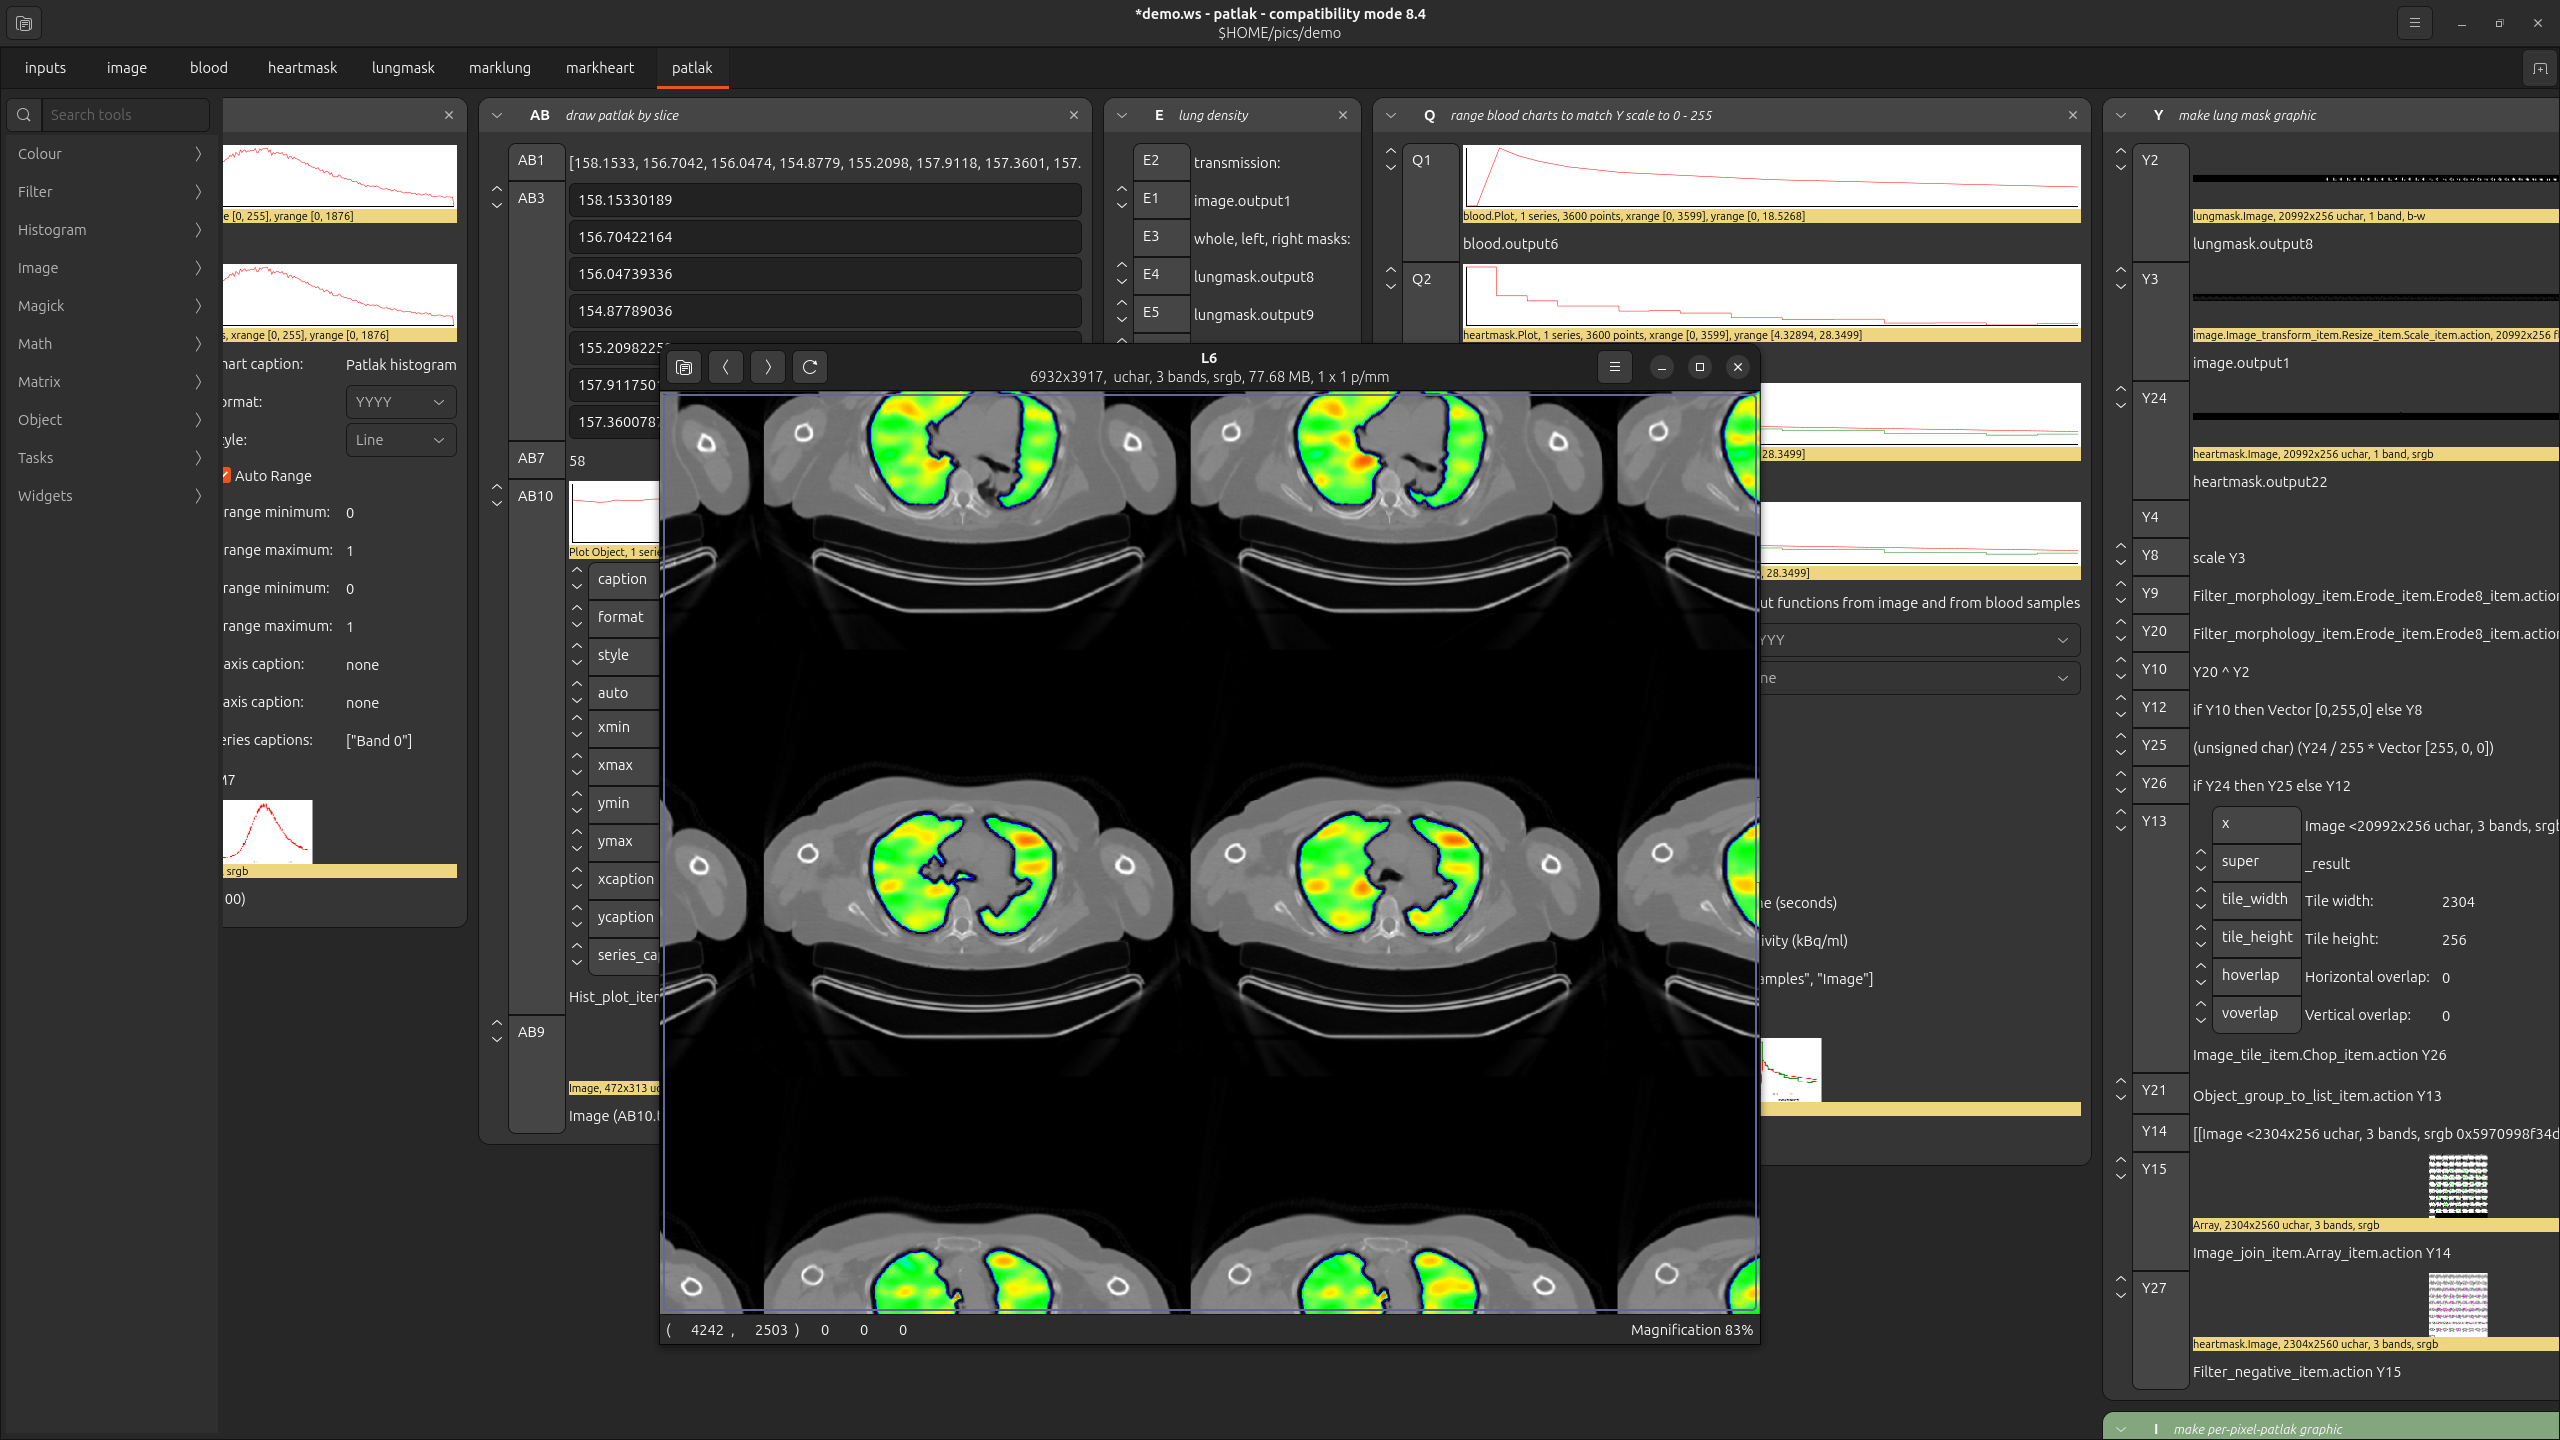
Task: Switch to the blood tab
Action: [209, 68]
